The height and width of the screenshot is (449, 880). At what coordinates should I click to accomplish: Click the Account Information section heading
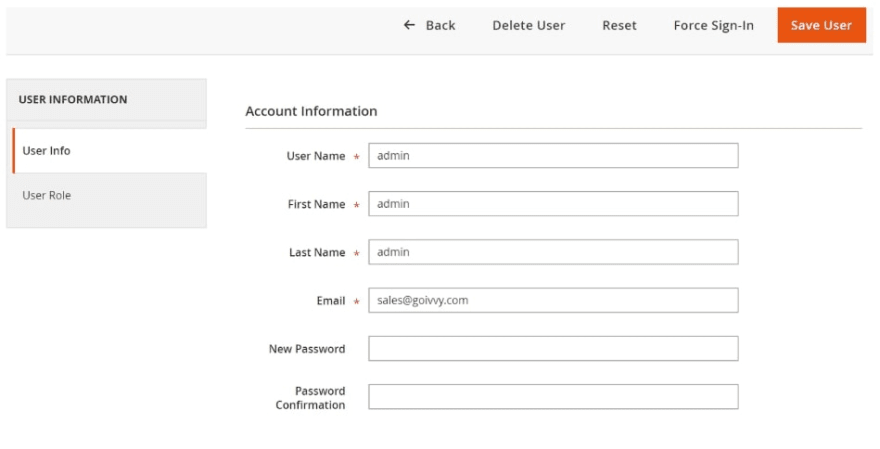311,111
